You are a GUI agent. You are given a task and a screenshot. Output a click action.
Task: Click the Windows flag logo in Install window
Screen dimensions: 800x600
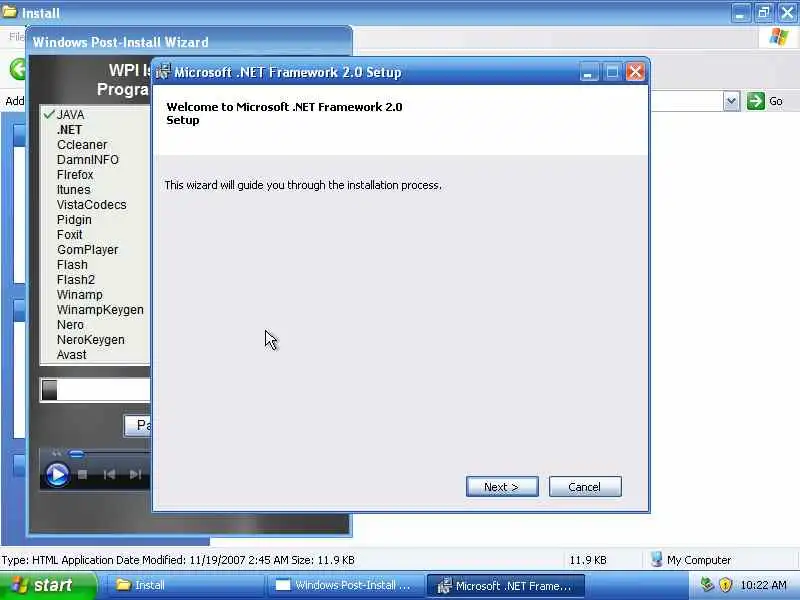pos(779,37)
